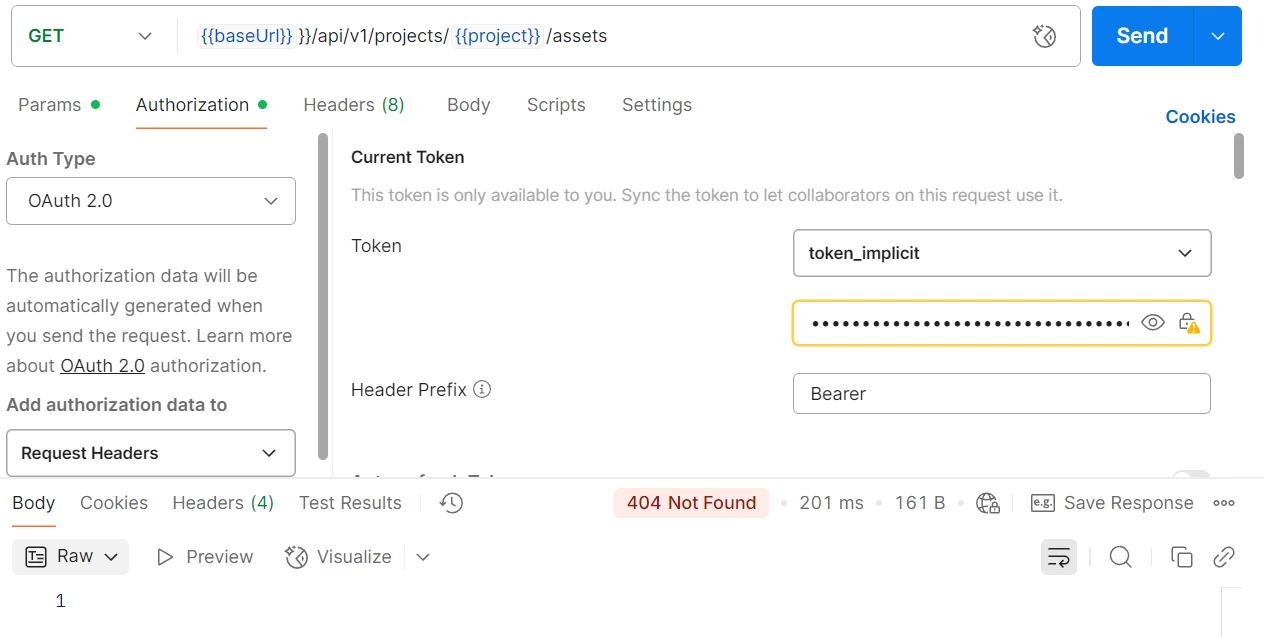Open the GET method dropdown
This screenshot has height=637, width=1264.
(x=90, y=36)
